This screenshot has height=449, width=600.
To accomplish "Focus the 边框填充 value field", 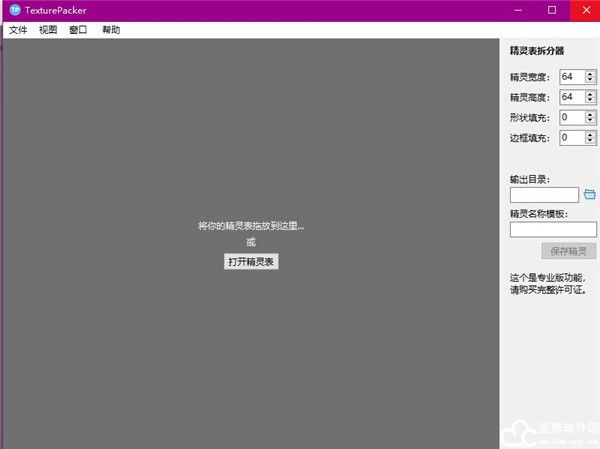I will click(572, 137).
